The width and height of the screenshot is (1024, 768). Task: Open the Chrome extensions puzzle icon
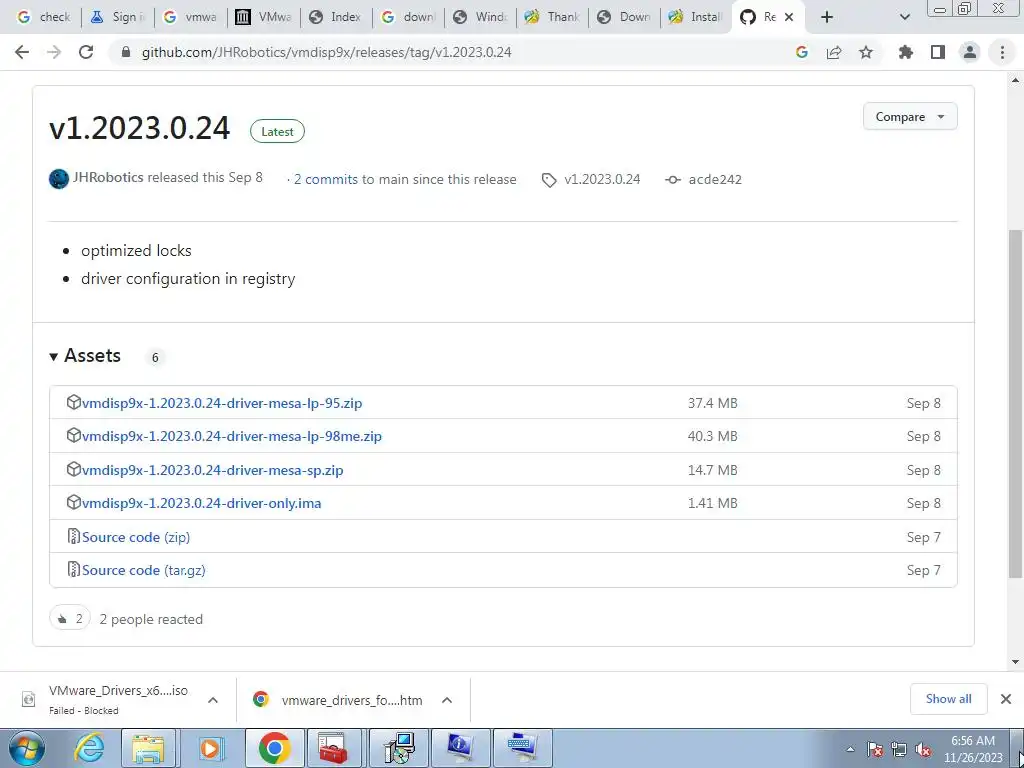(x=906, y=52)
